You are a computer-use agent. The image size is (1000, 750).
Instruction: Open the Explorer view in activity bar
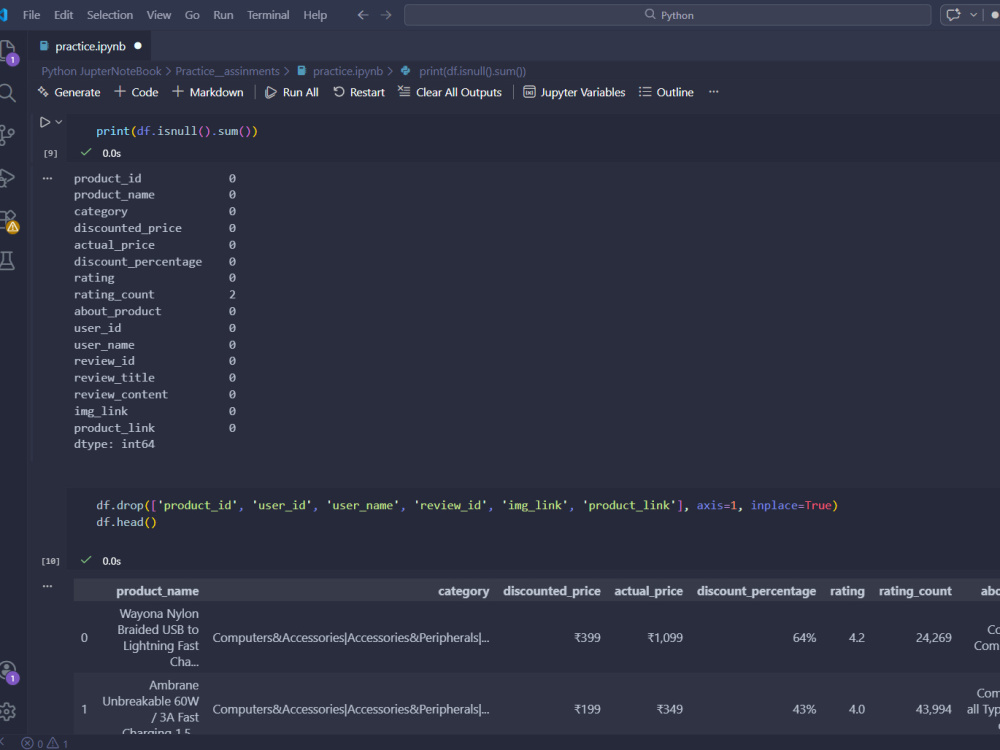[x=8, y=50]
